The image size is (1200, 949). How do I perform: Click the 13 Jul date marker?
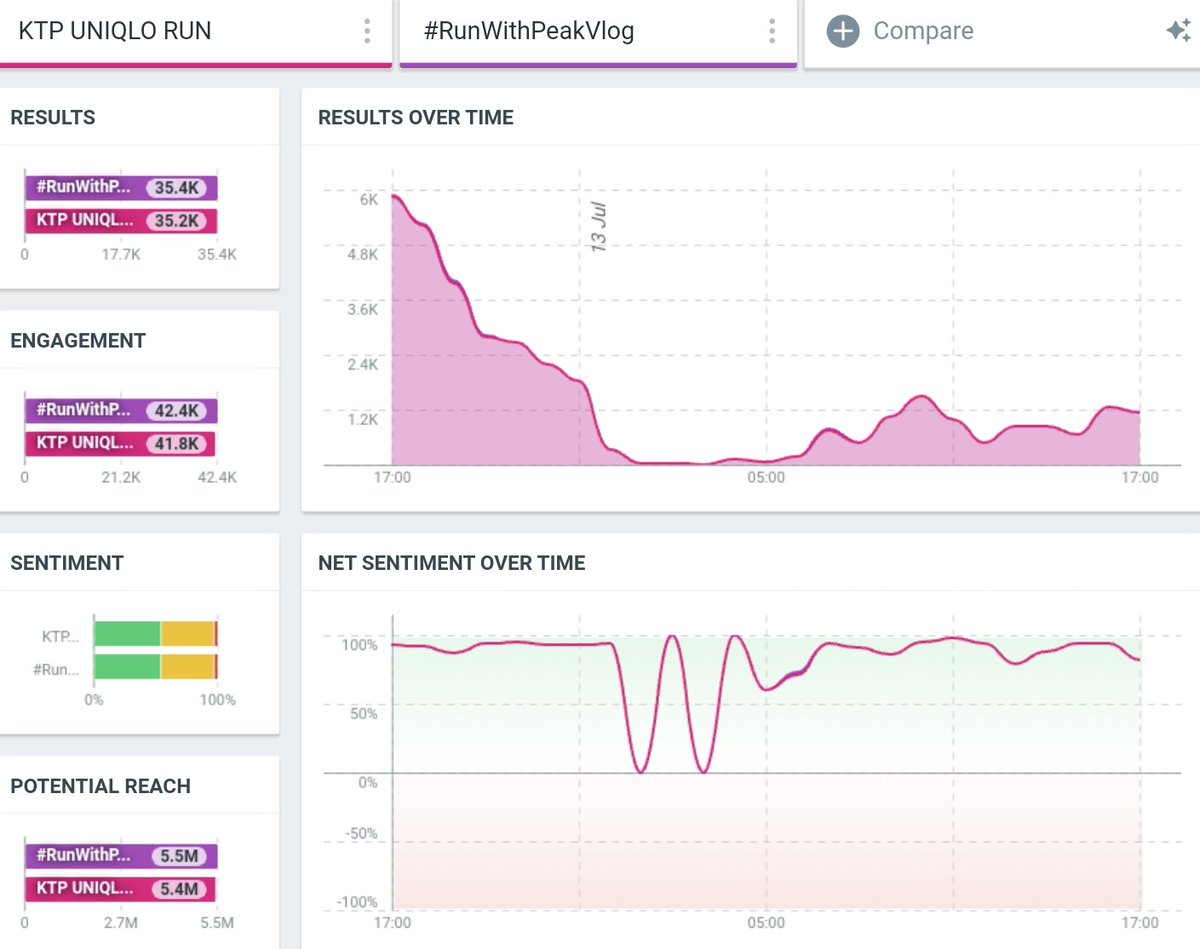tap(599, 226)
